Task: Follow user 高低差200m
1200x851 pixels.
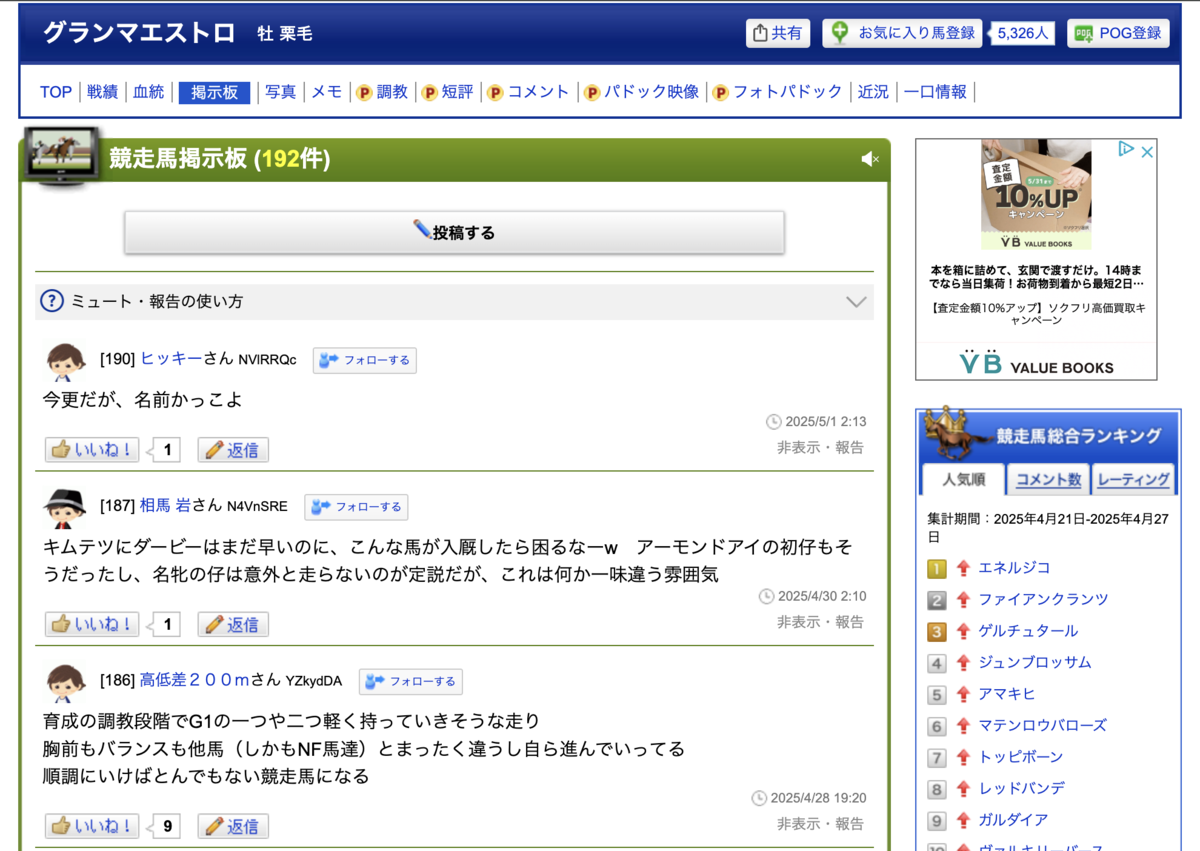Action: pyautogui.click(x=411, y=681)
